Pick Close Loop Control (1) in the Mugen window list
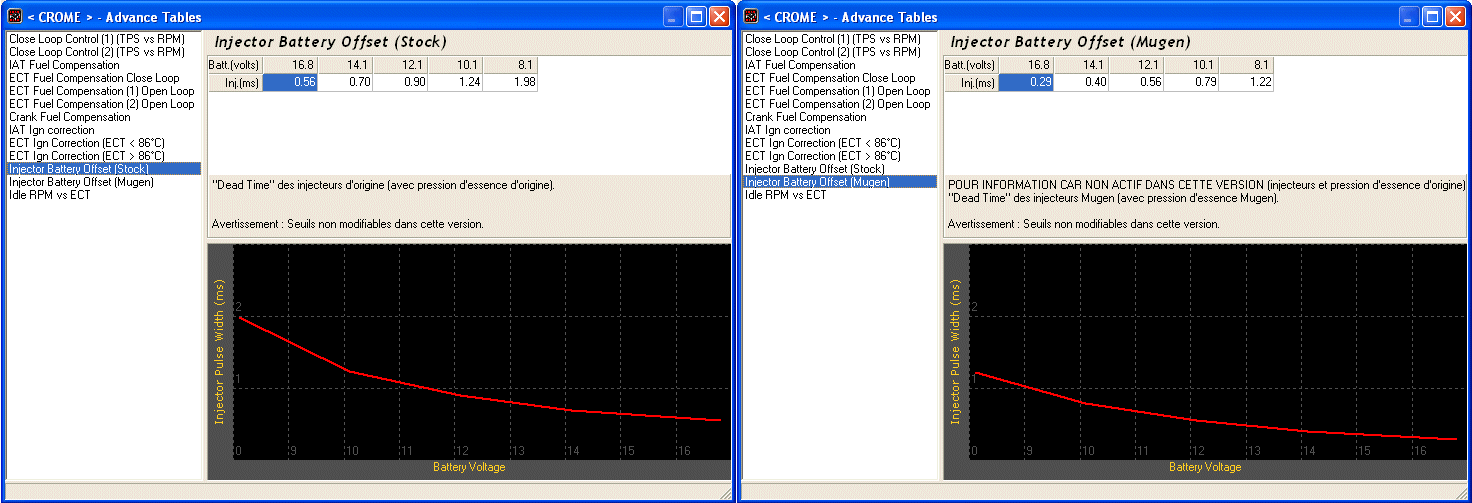The width and height of the screenshot is (1472, 503). click(832, 39)
